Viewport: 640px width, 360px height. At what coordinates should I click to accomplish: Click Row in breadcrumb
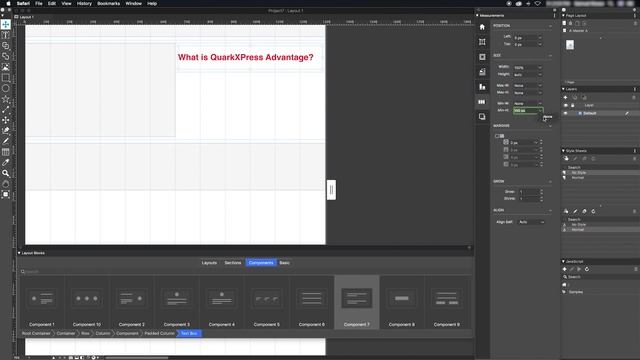pyautogui.click(x=85, y=333)
